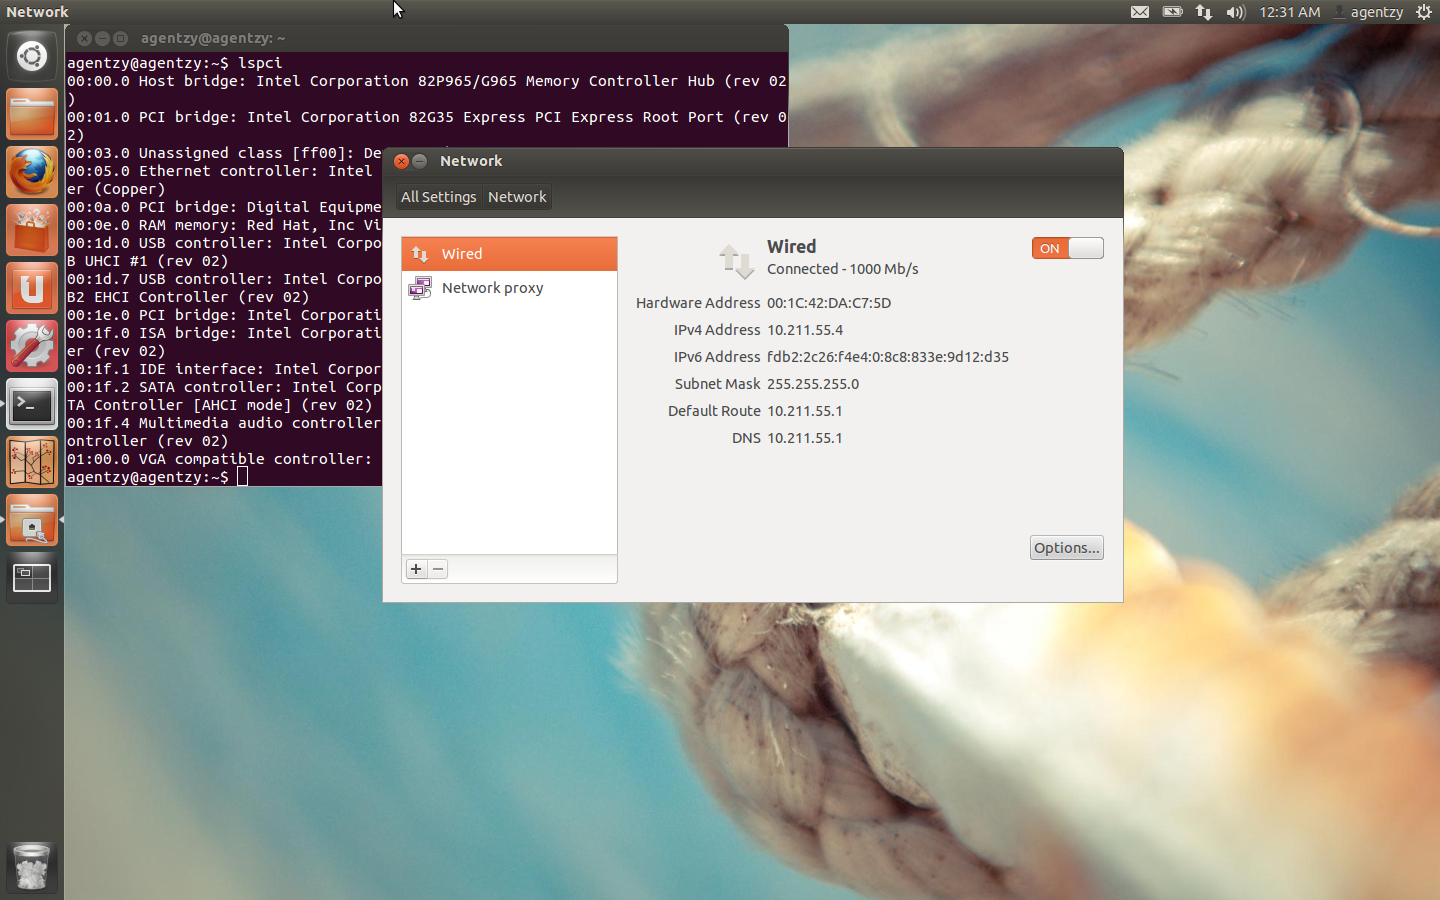Screen dimensions: 1440x900
Task: Add a connection with plus button
Action: [416, 569]
